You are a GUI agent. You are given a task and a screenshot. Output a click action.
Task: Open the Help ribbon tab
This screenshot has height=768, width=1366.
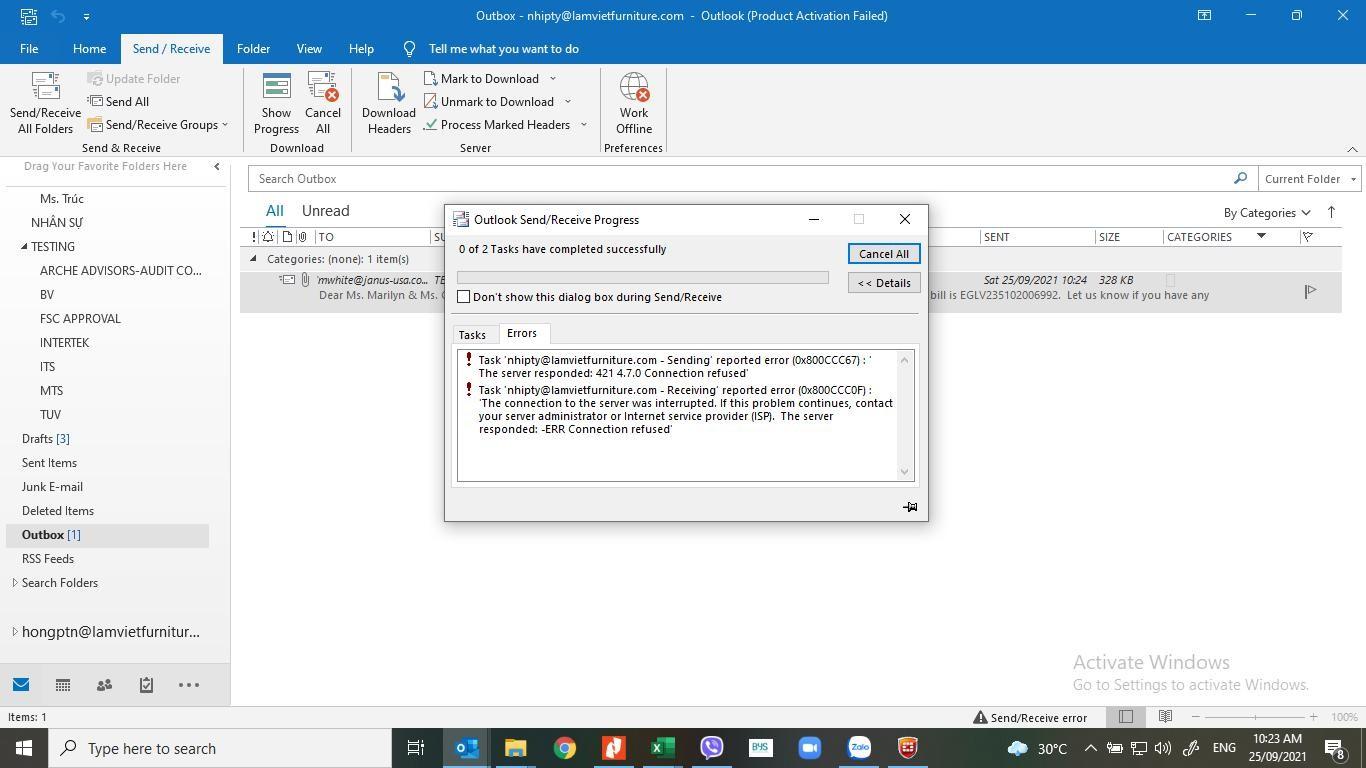(x=361, y=48)
